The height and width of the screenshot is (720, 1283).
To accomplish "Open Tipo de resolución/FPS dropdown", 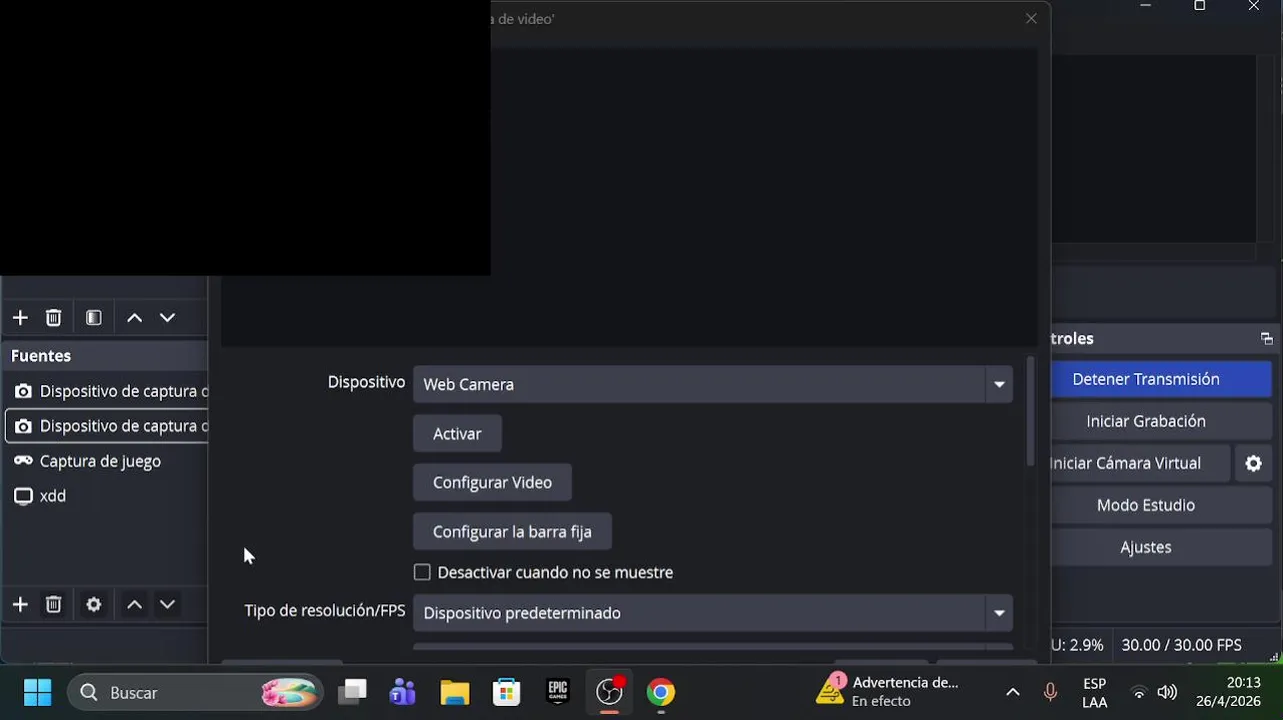I will click(713, 613).
